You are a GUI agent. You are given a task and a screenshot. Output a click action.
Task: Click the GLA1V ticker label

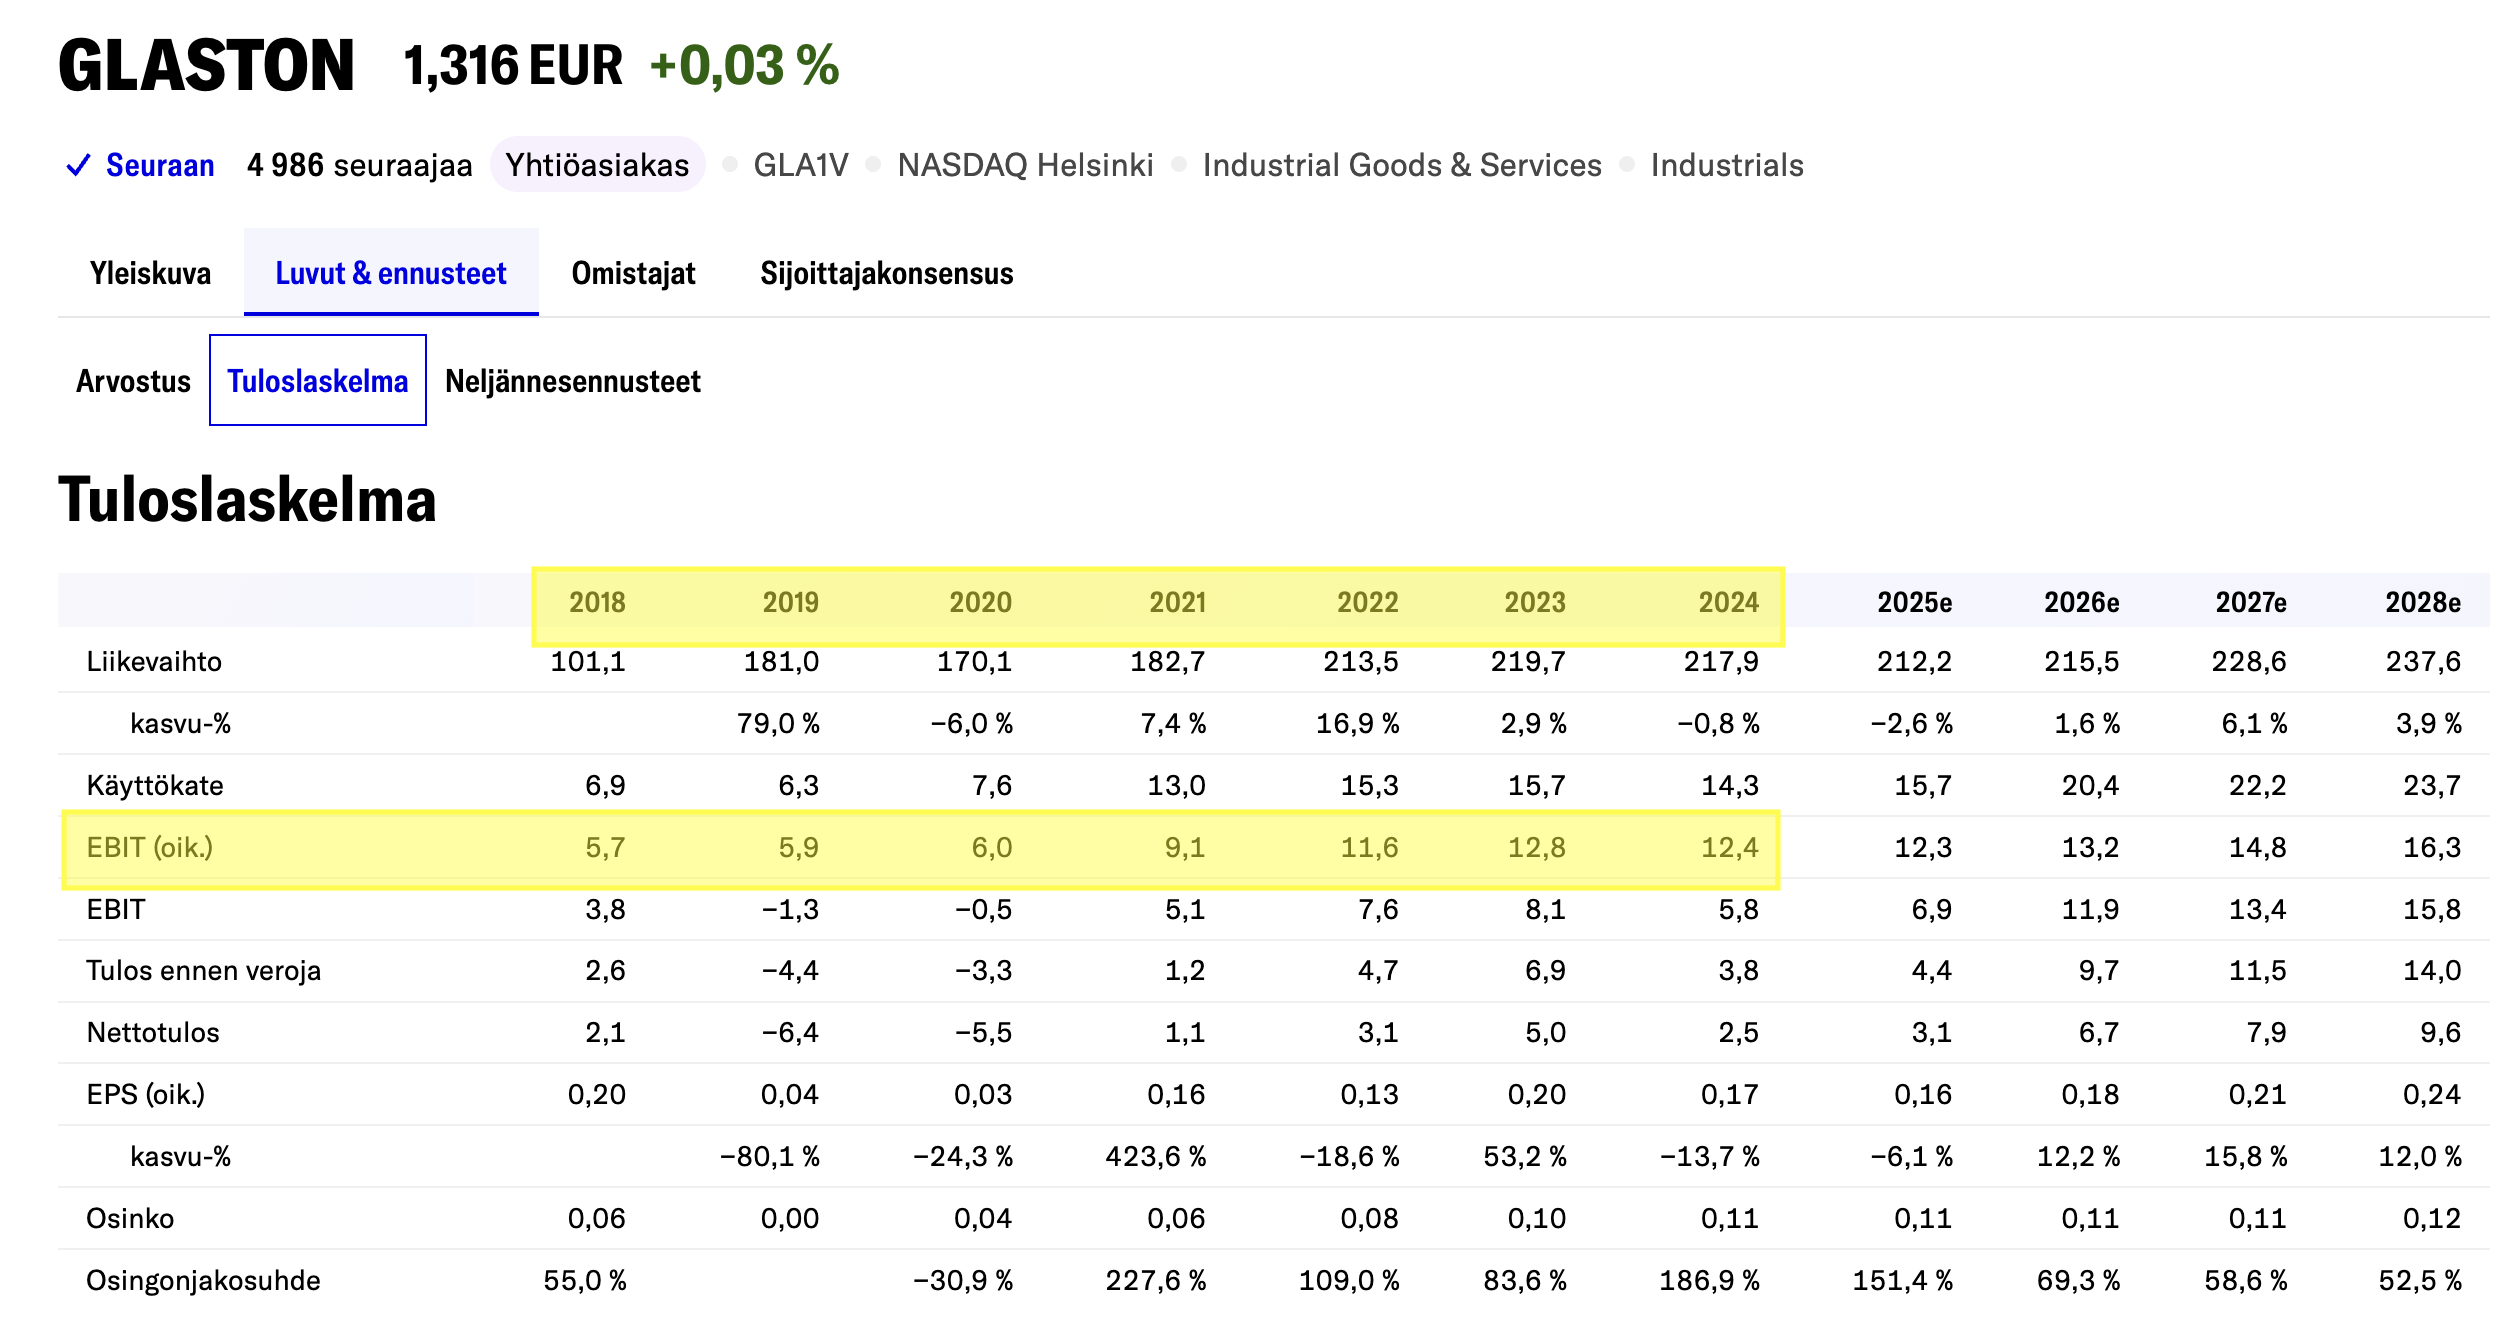point(800,165)
